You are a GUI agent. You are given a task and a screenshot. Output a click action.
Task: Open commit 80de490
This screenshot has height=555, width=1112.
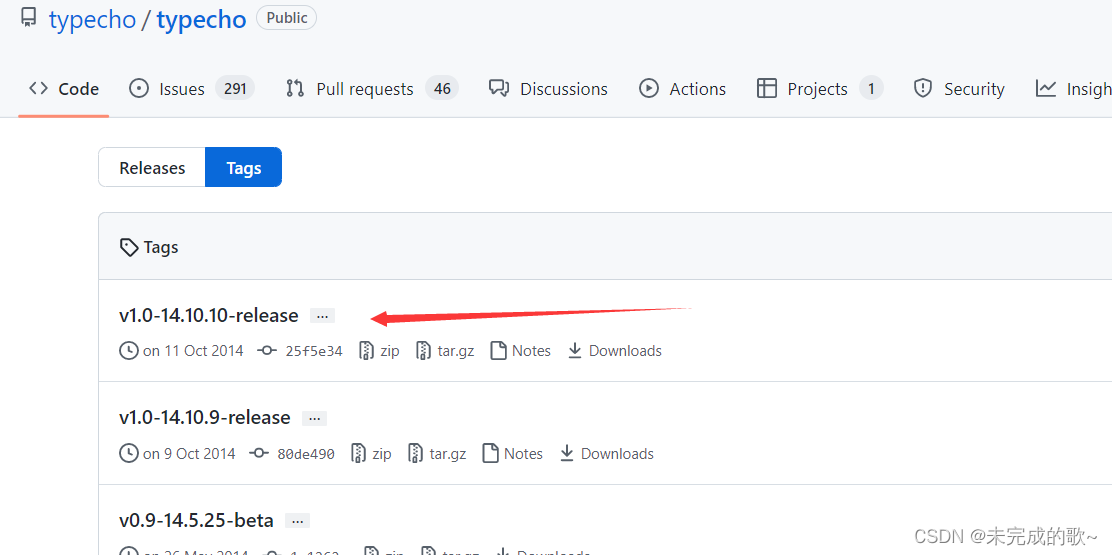pyautogui.click(x=306, y=454)
